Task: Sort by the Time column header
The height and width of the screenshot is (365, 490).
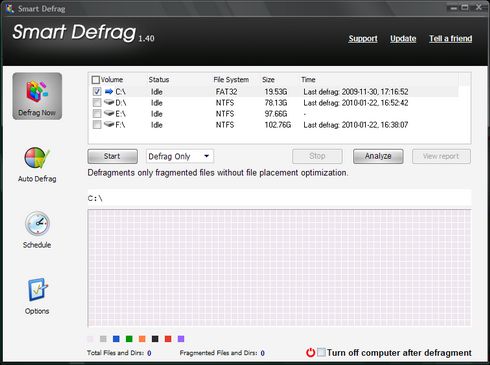Action: point(308,80)
